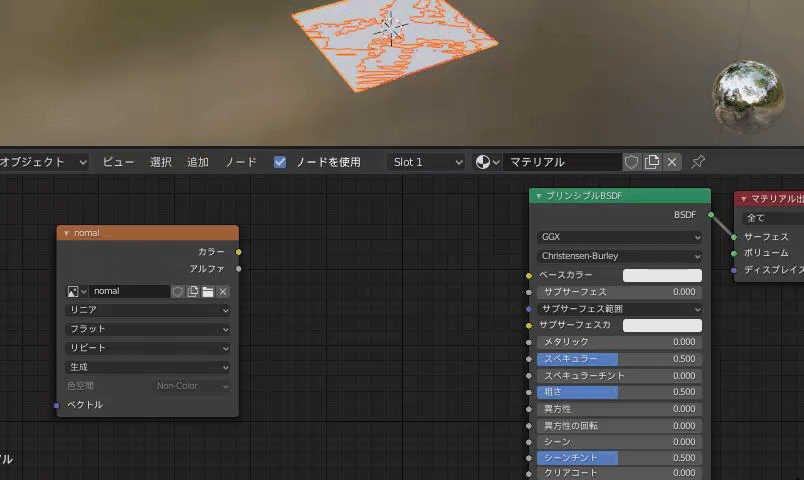Click BSDF output socket
This screenshot has width=804, height=480.
click(x=711, y=215)
